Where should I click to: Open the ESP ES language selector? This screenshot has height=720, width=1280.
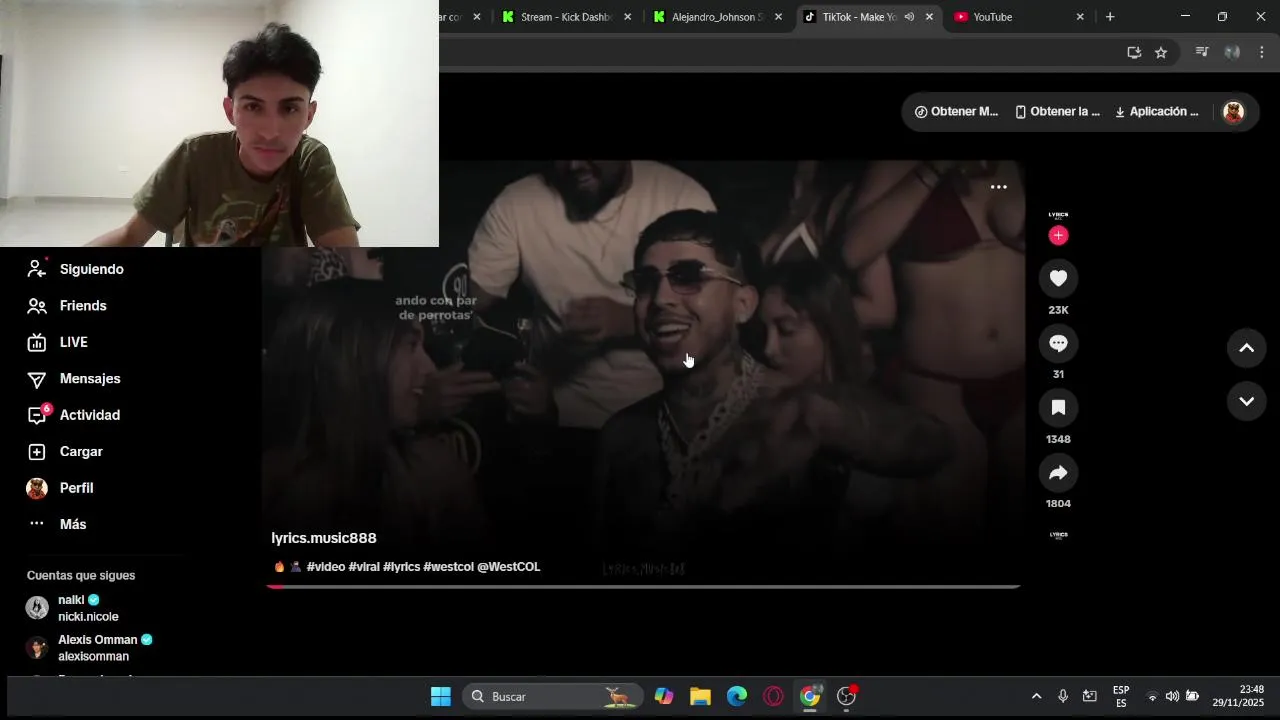[1121, 697]
